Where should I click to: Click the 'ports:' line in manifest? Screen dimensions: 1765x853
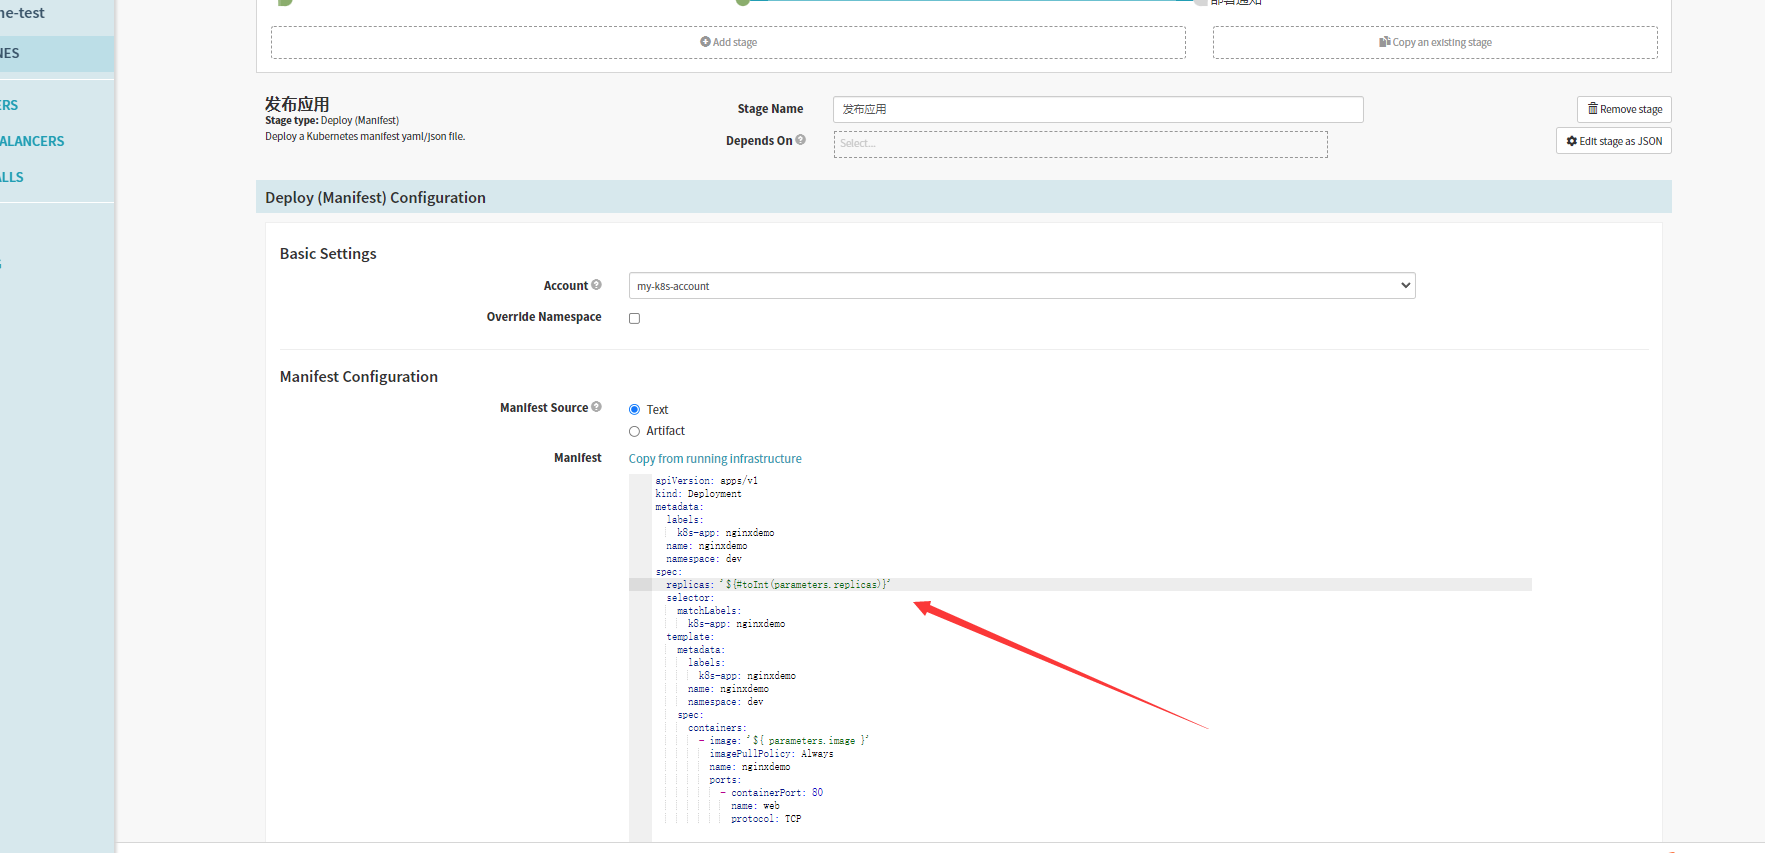point(725,780)
